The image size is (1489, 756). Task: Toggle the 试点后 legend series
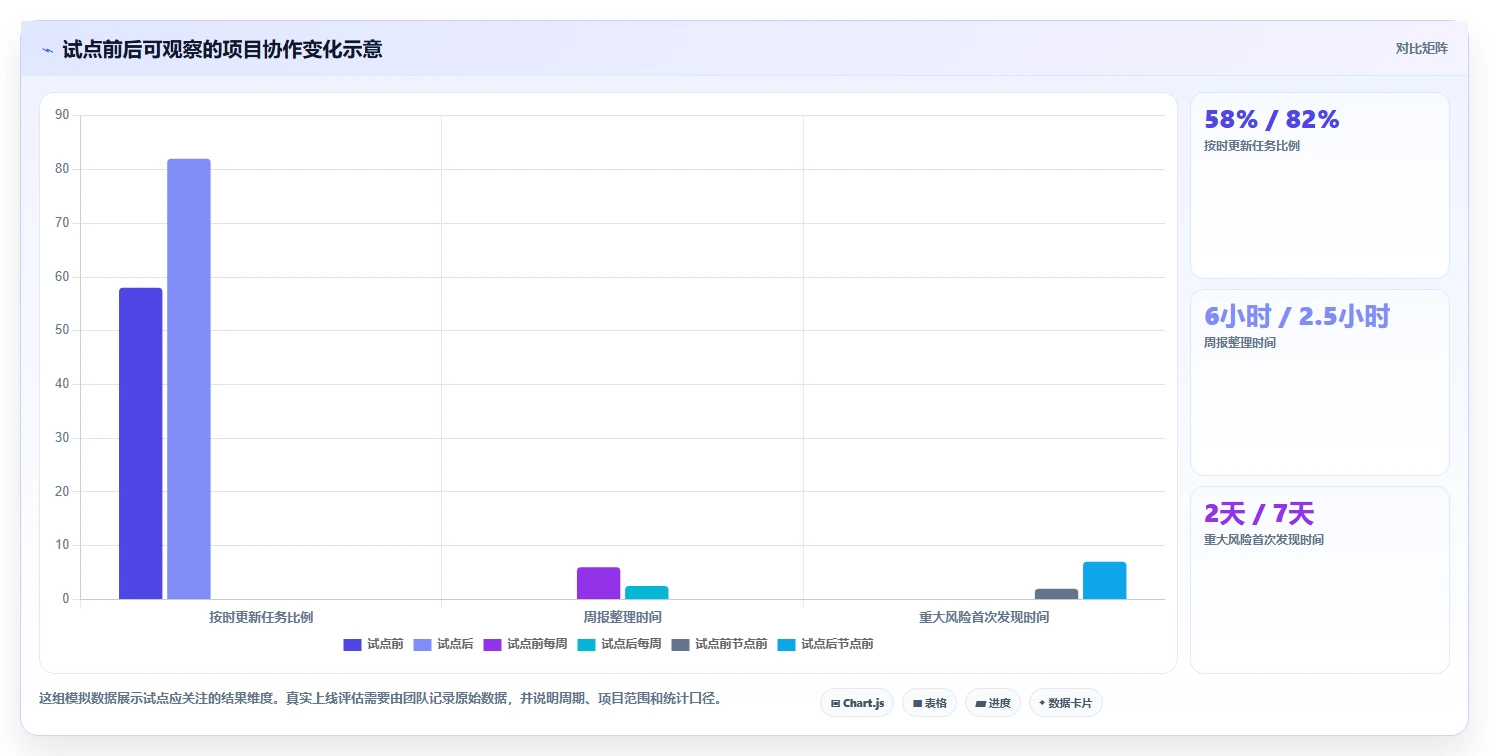[443, 644]
